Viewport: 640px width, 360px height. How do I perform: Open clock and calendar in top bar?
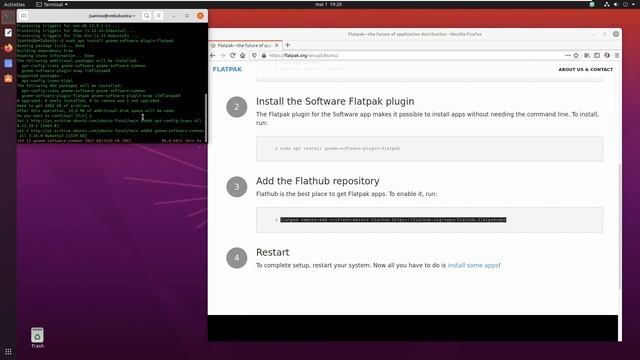click(329, 4)
